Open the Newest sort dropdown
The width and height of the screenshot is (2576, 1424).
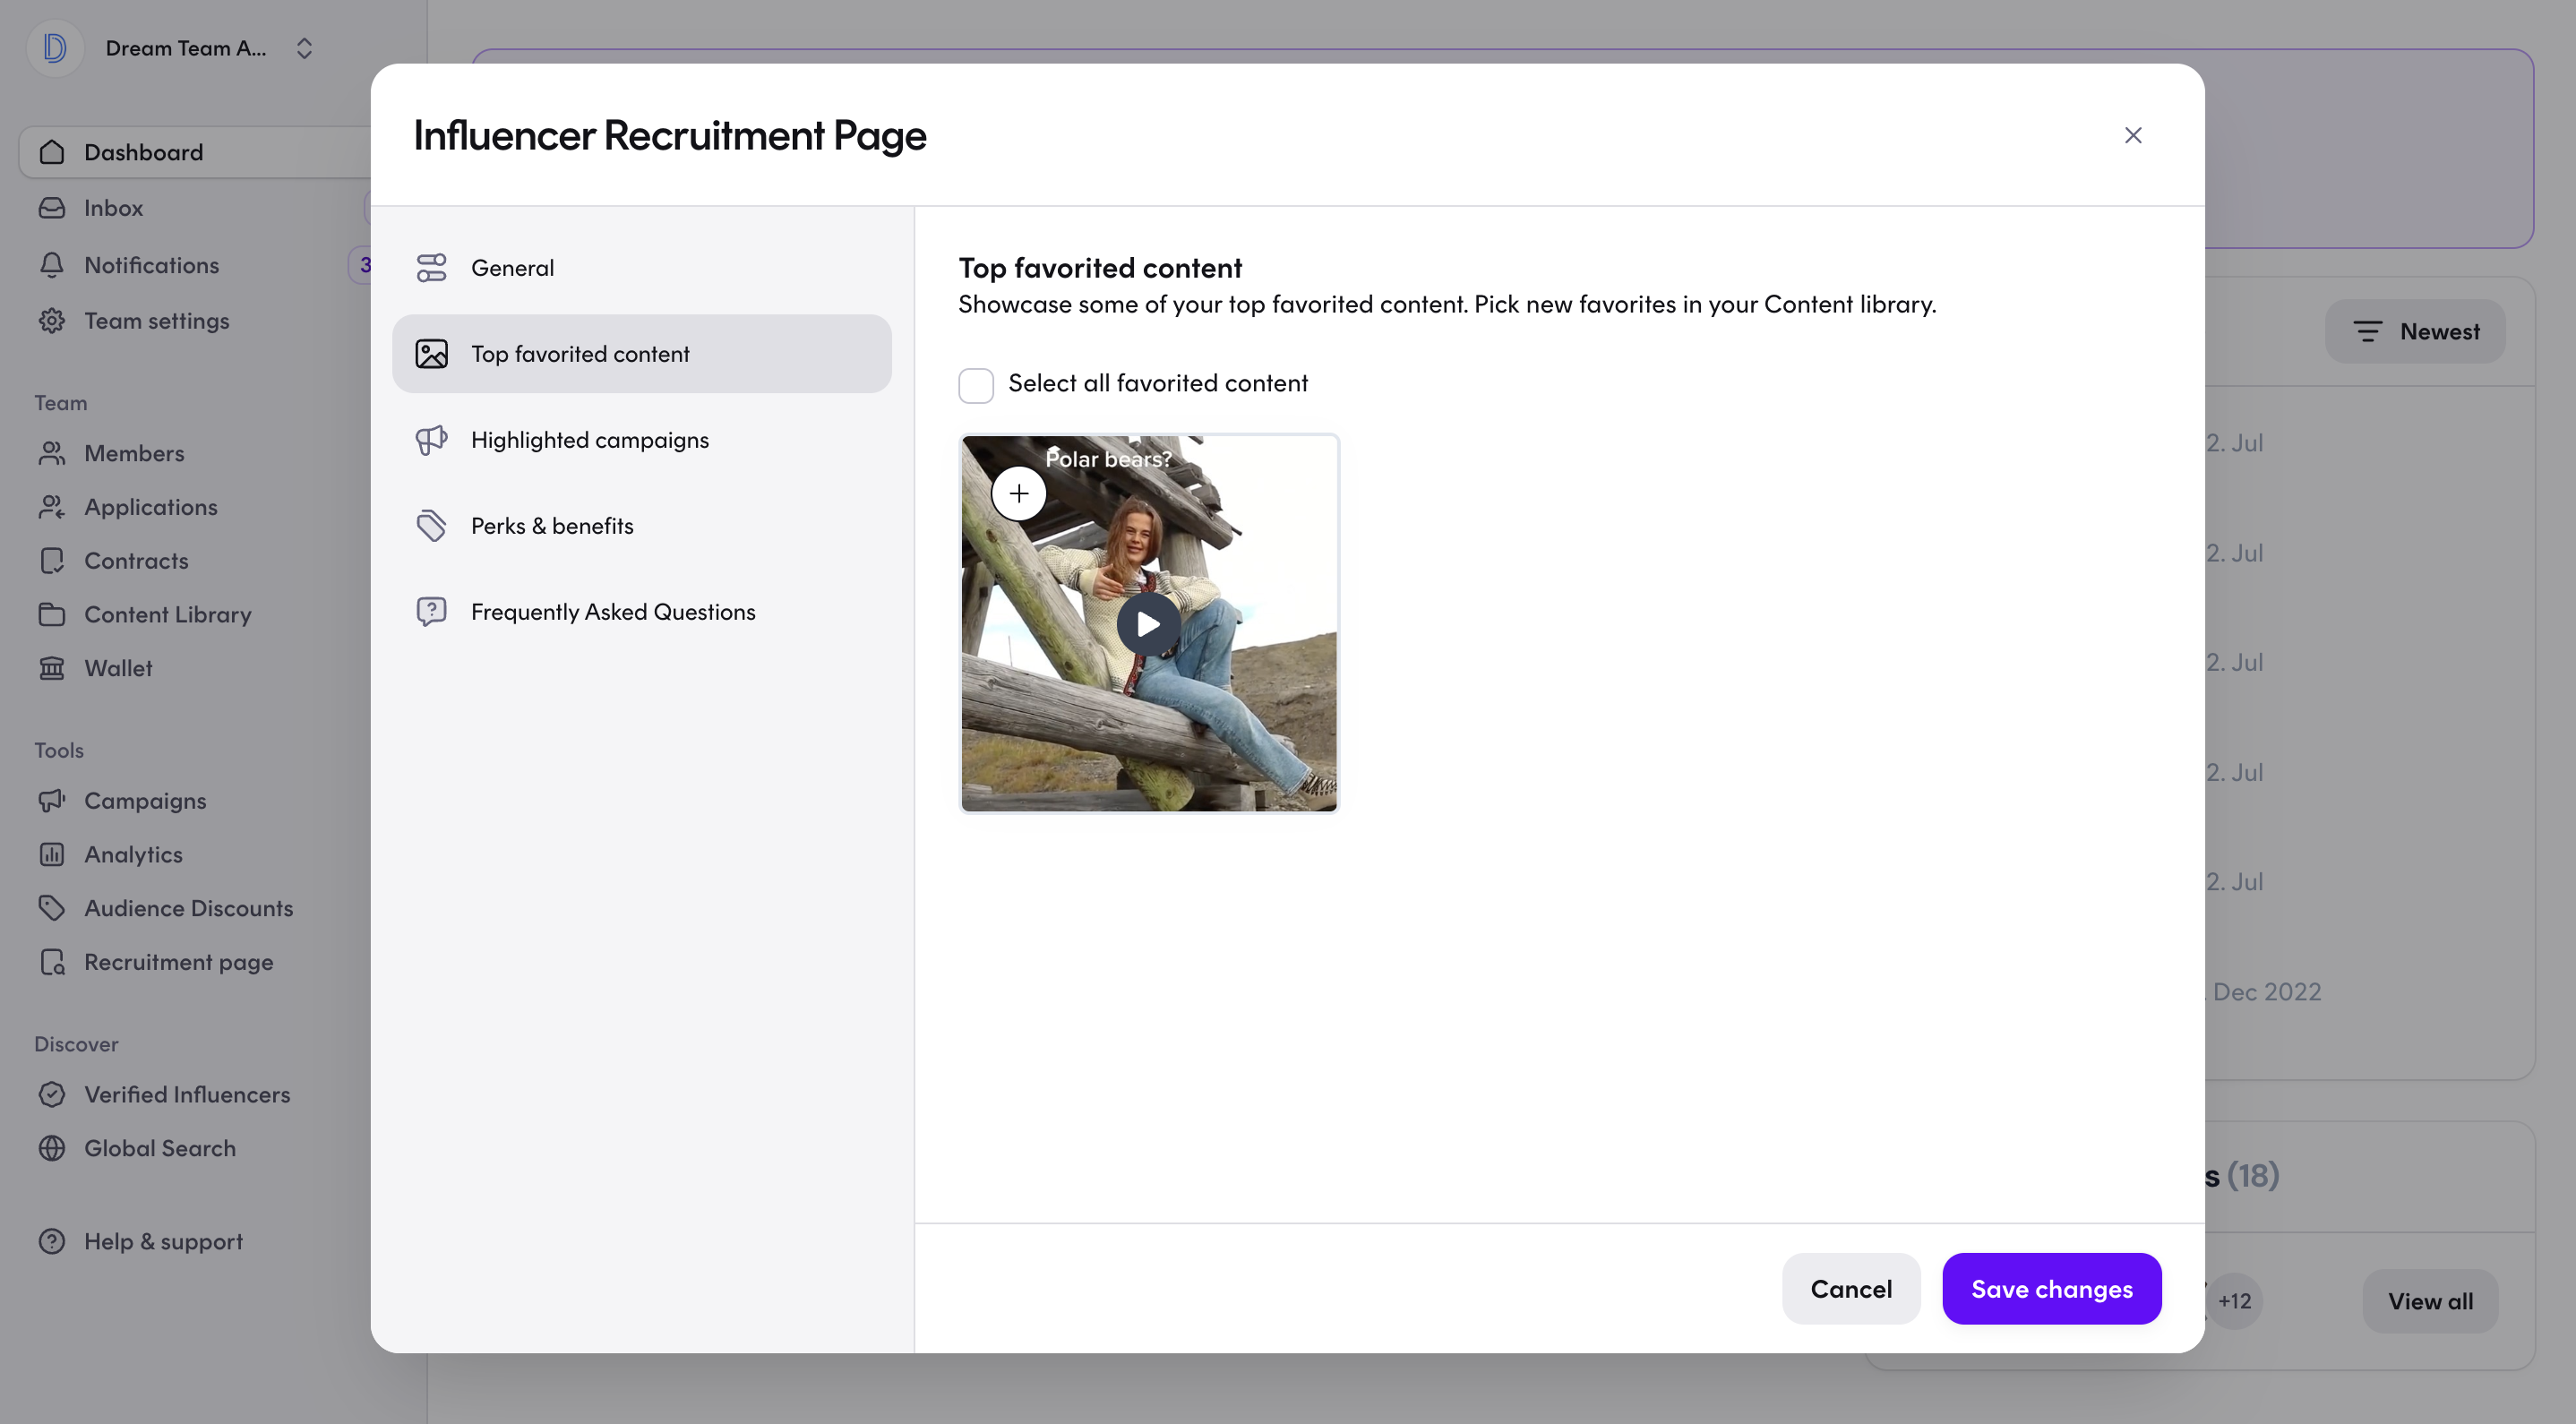point(2414,331)
